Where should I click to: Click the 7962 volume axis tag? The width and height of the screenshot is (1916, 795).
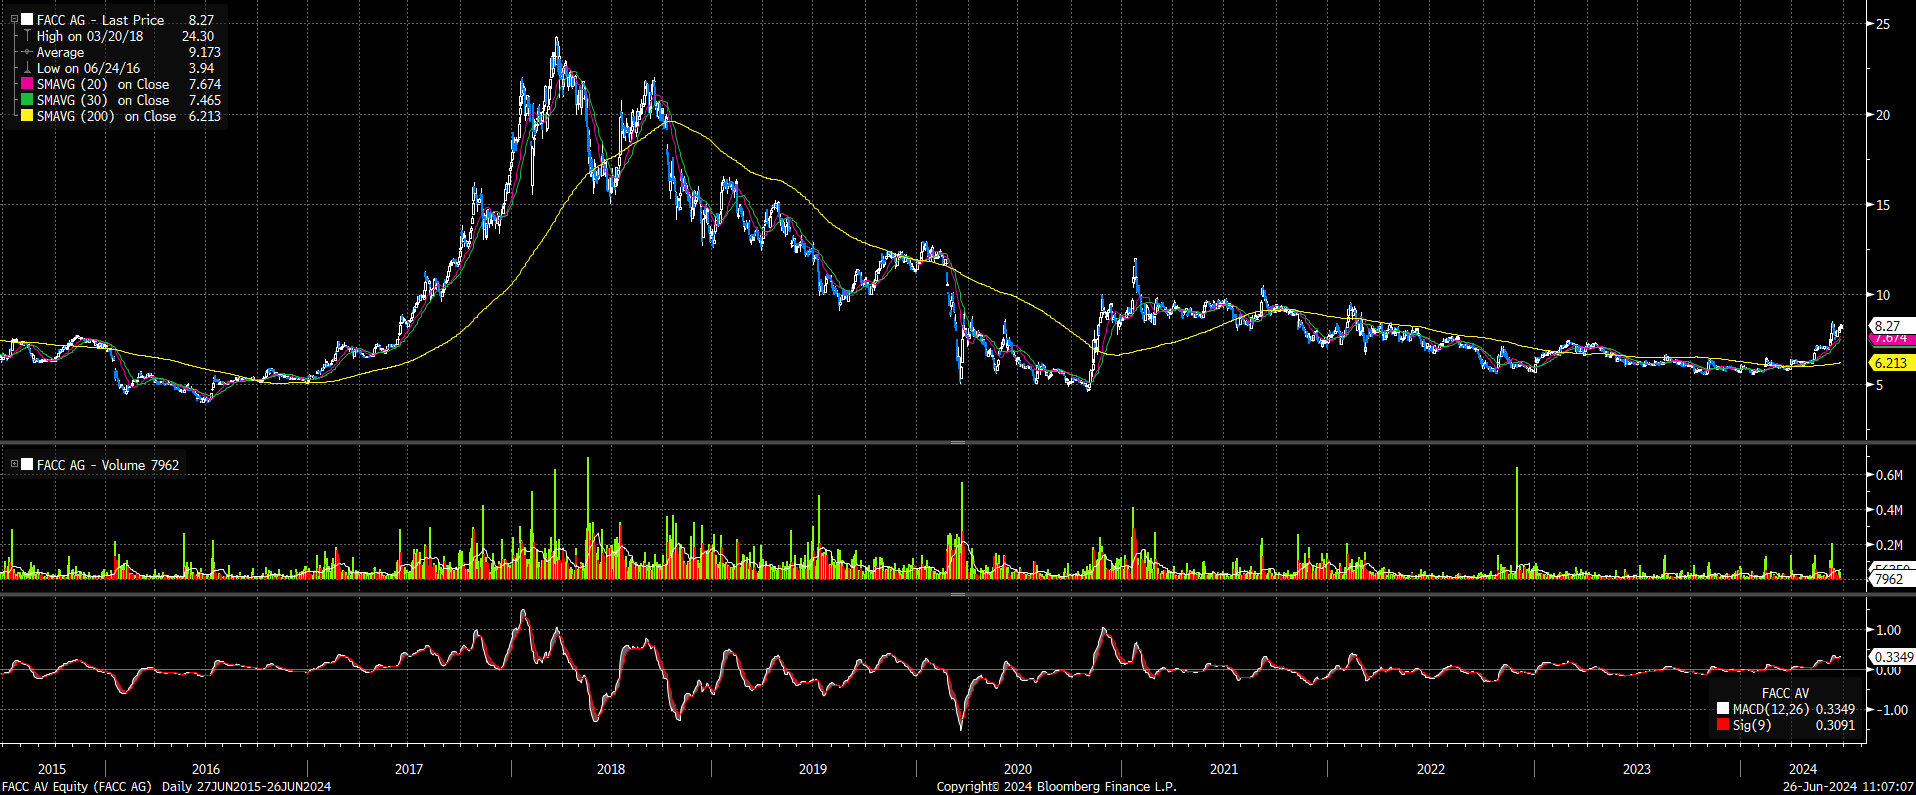pyautogui.click(x=1892, y=579)
